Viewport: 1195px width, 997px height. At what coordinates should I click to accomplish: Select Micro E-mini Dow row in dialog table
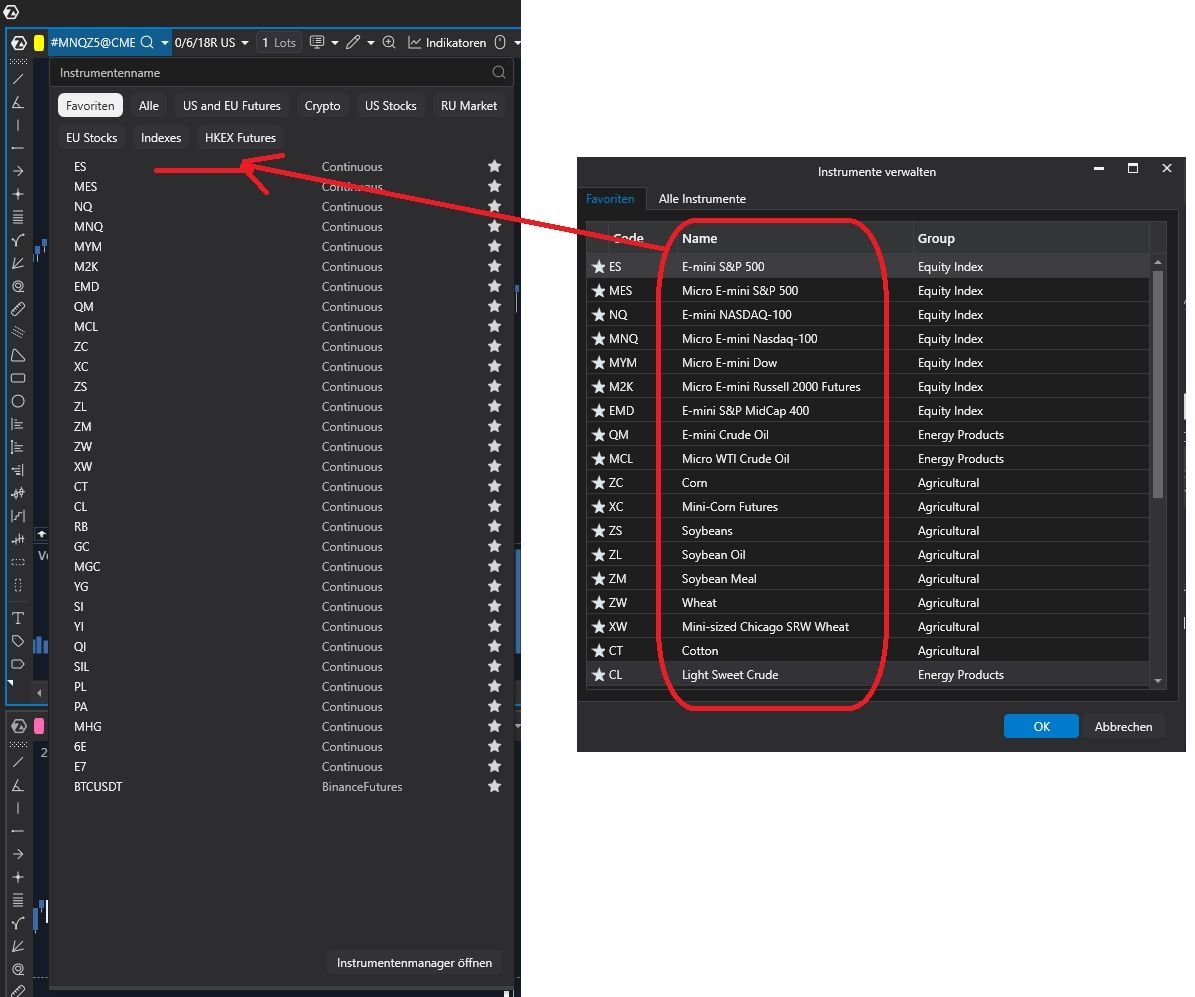click(x=867, y=363)
